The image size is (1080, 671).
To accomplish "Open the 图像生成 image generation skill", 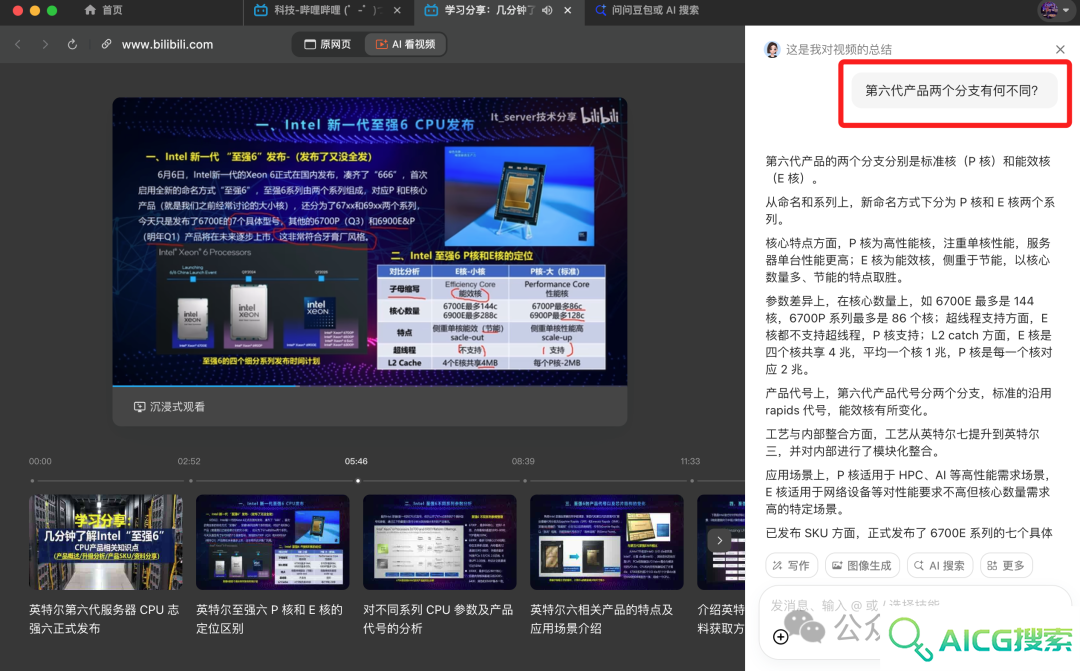I will (862, 566).
